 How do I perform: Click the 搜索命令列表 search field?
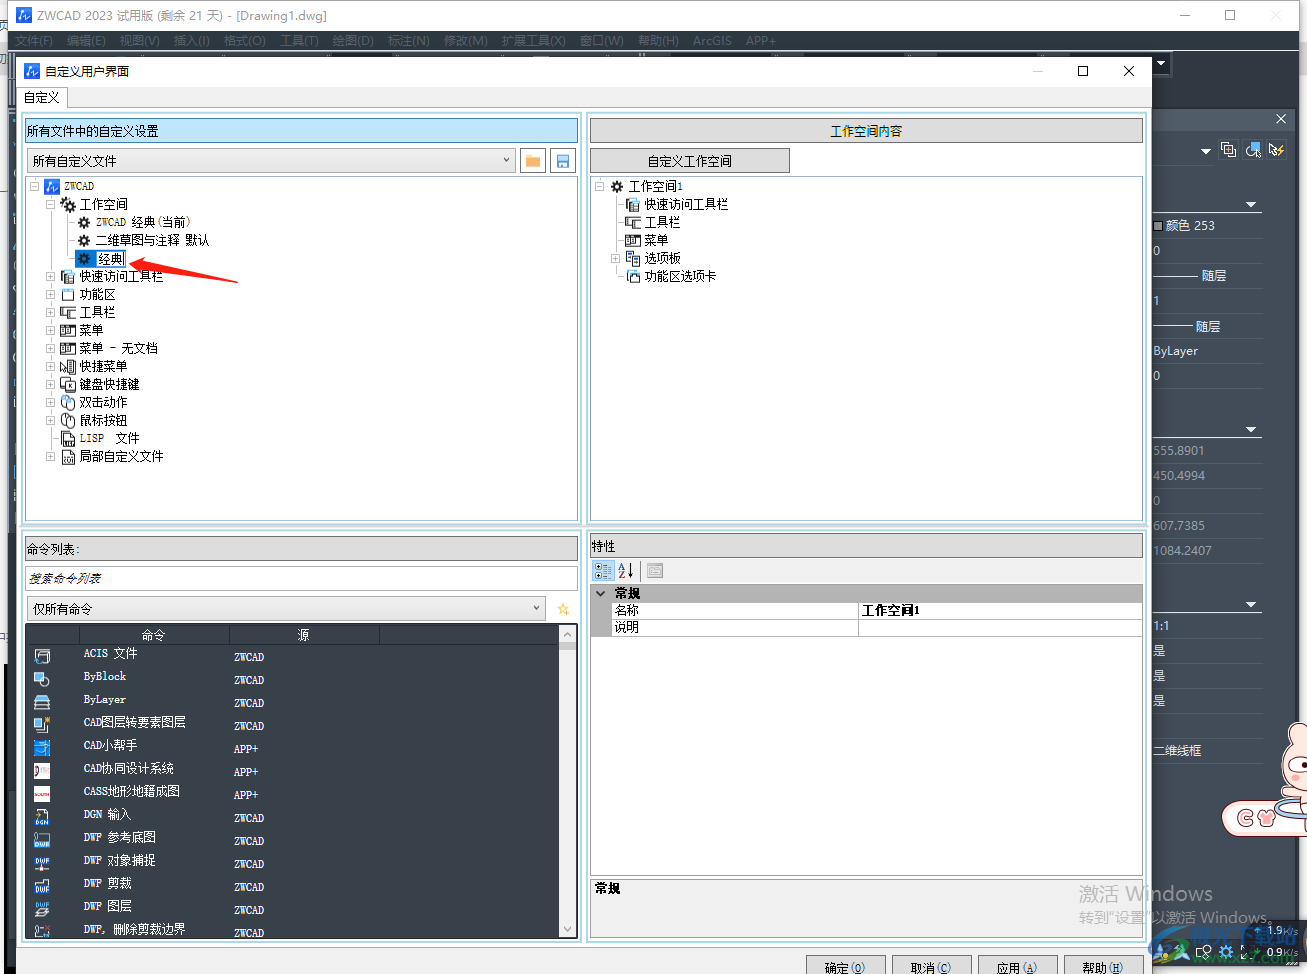301,578
